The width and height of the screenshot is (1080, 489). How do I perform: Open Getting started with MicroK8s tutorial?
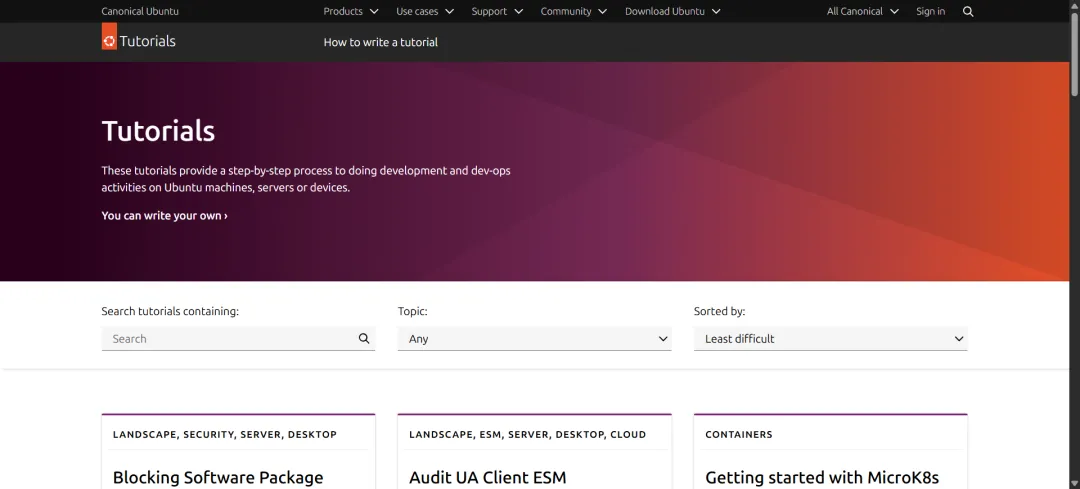coord(822,477)
